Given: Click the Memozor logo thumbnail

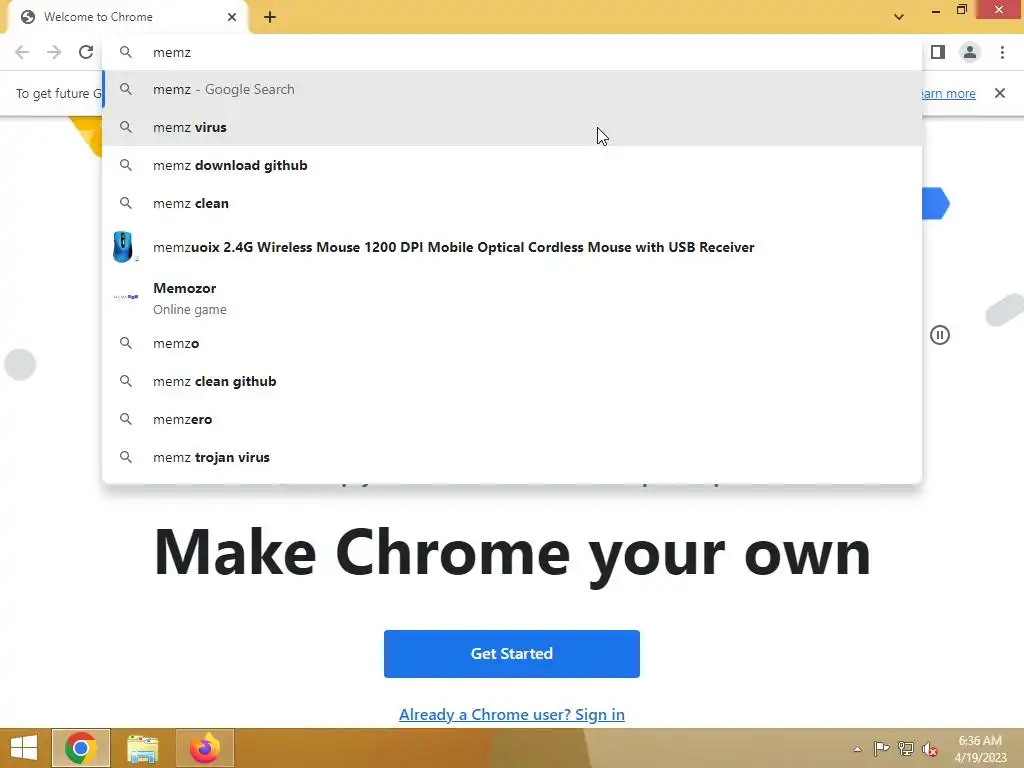Looking at the screenshot, I should pos(126,296).
